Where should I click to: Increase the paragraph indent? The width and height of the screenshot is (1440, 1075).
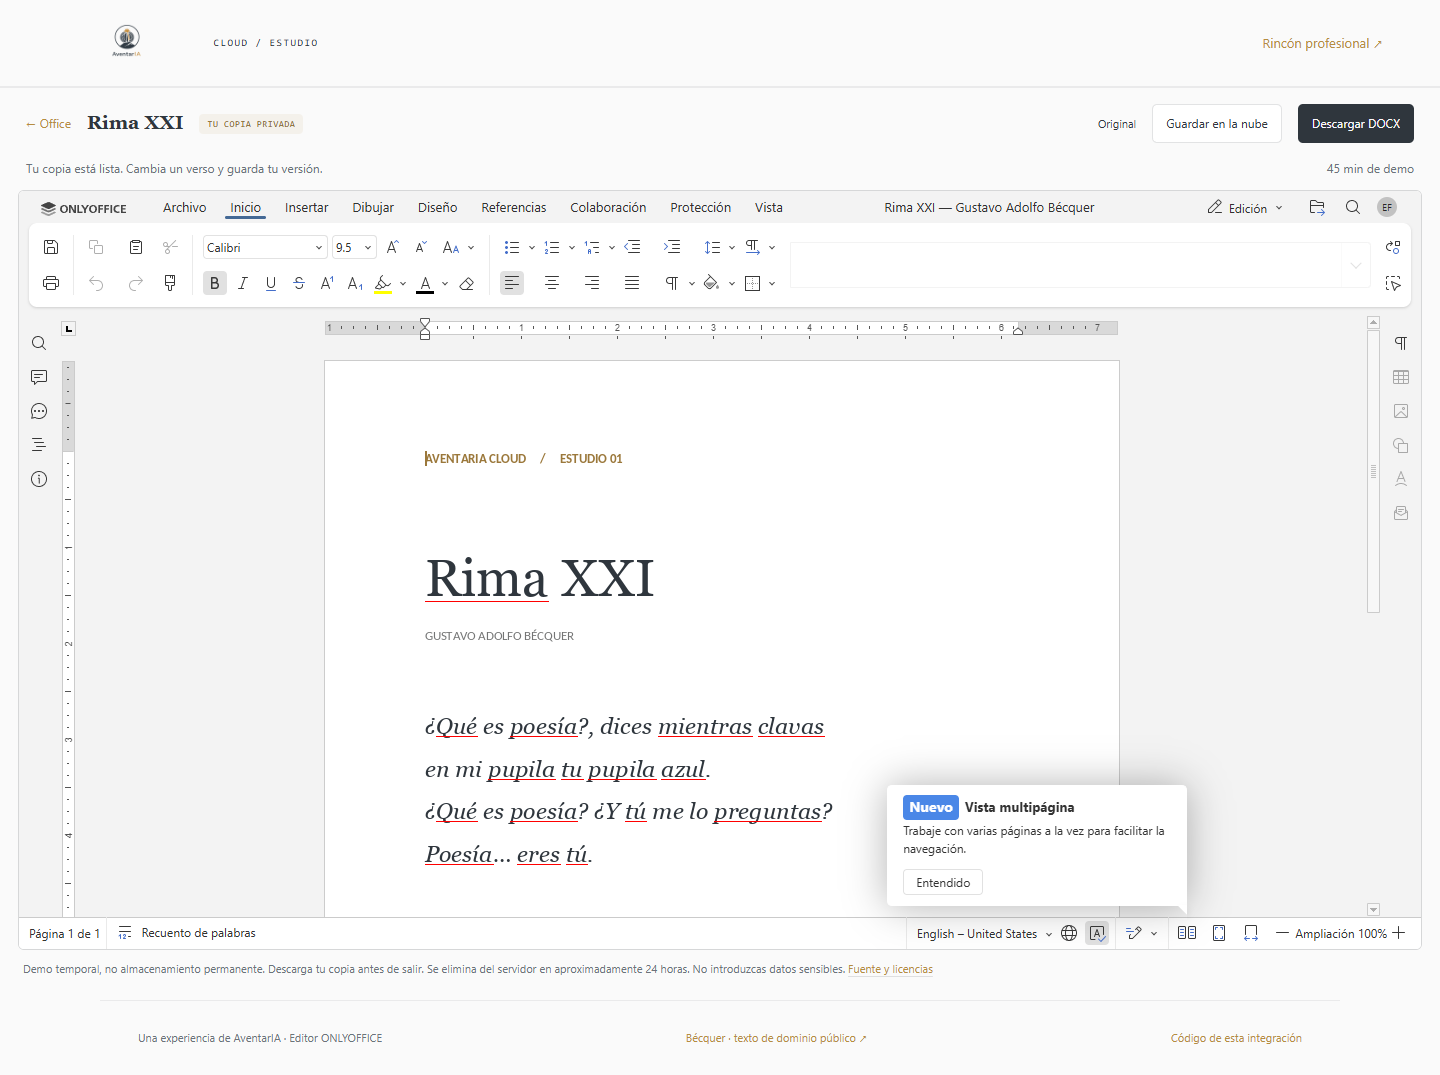click(x=672, y=247)
